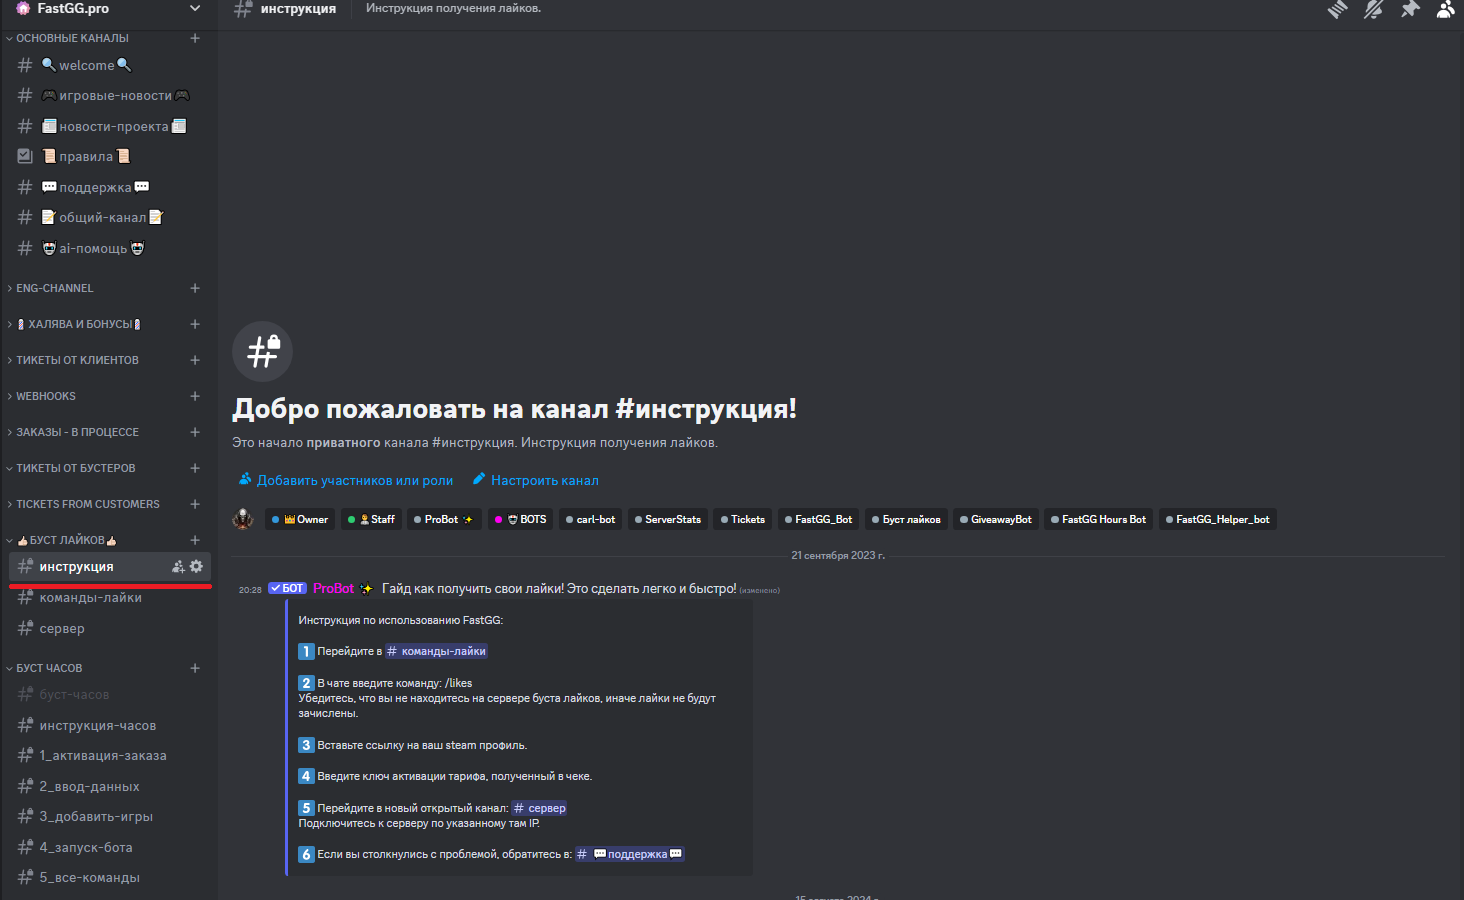Click the Owner role tag
Viewport: 1464px width, 900px height.
point(300,519)
